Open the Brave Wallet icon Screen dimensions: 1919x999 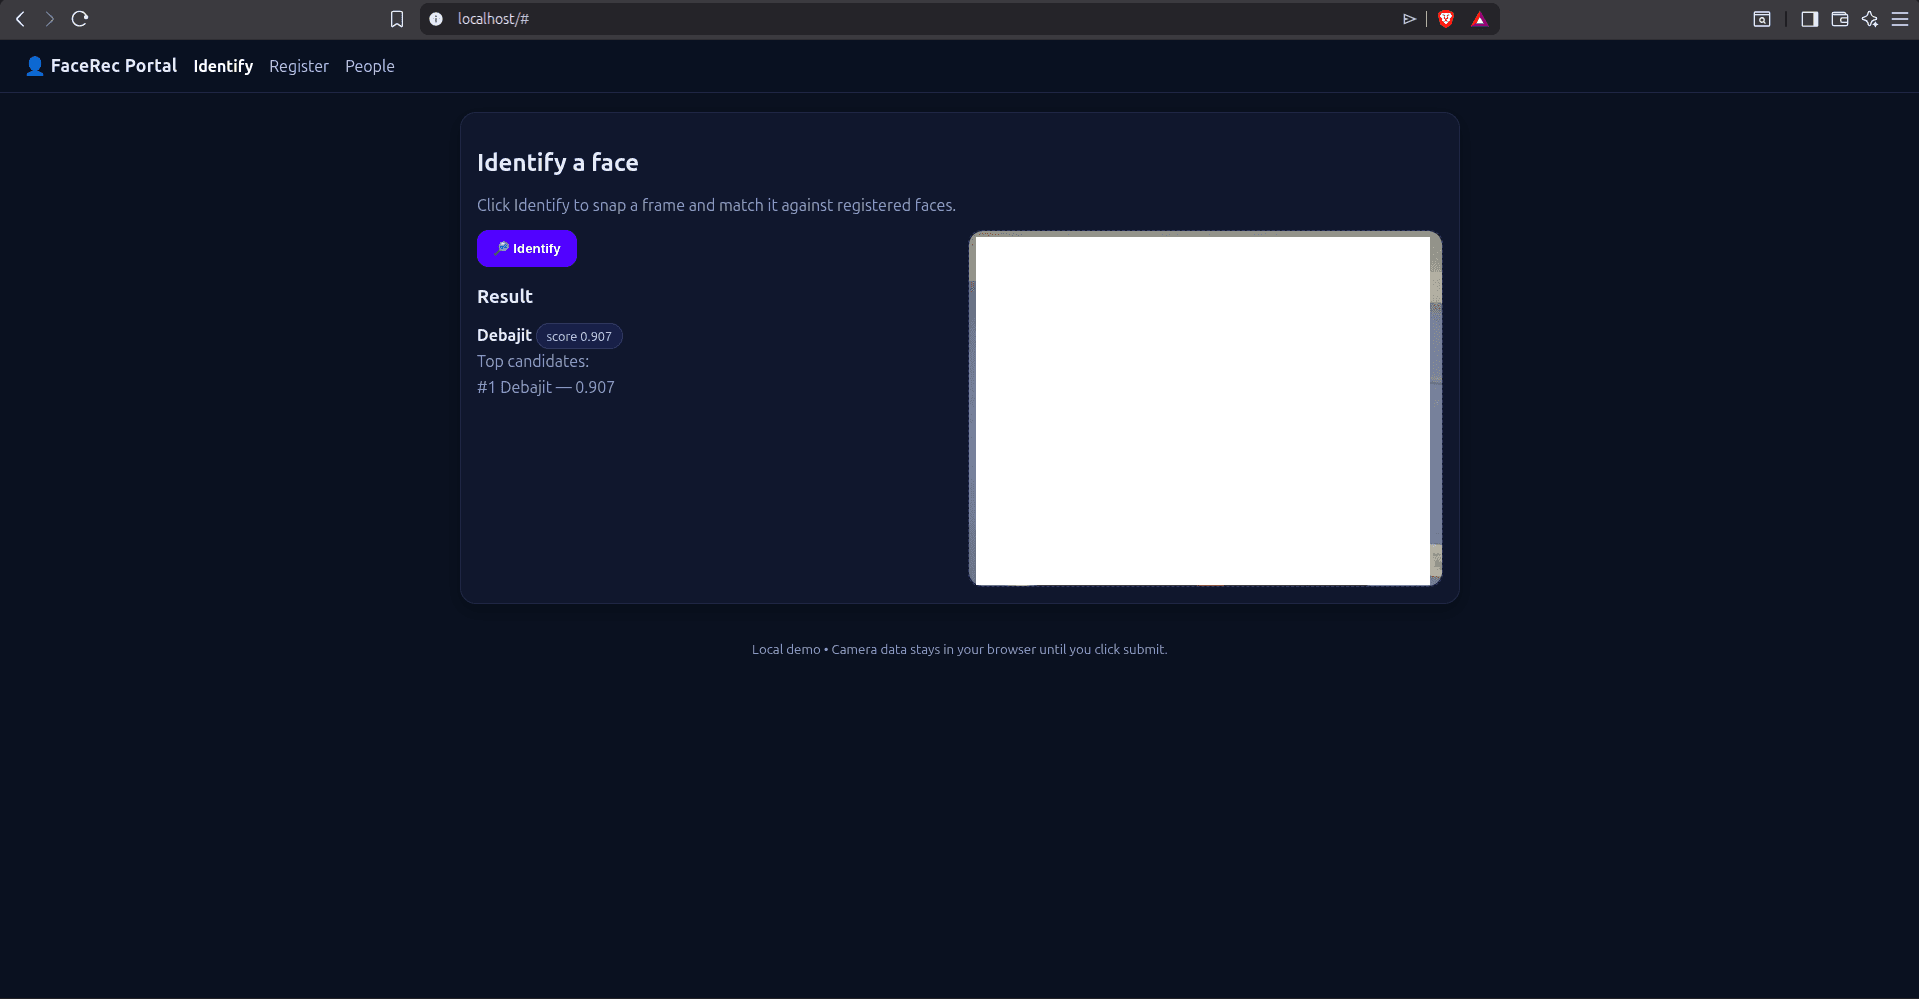click(1839, 19)
